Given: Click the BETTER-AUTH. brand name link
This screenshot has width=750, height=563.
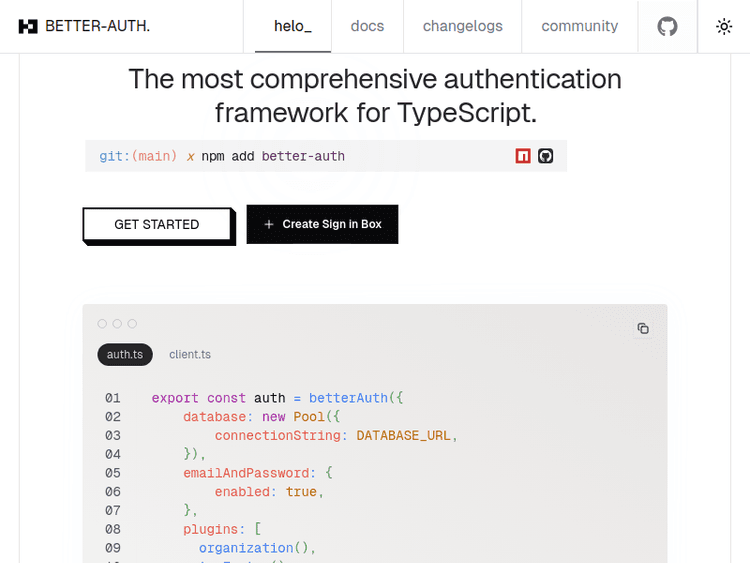Looking at the screenshot, I should (98, 26).
